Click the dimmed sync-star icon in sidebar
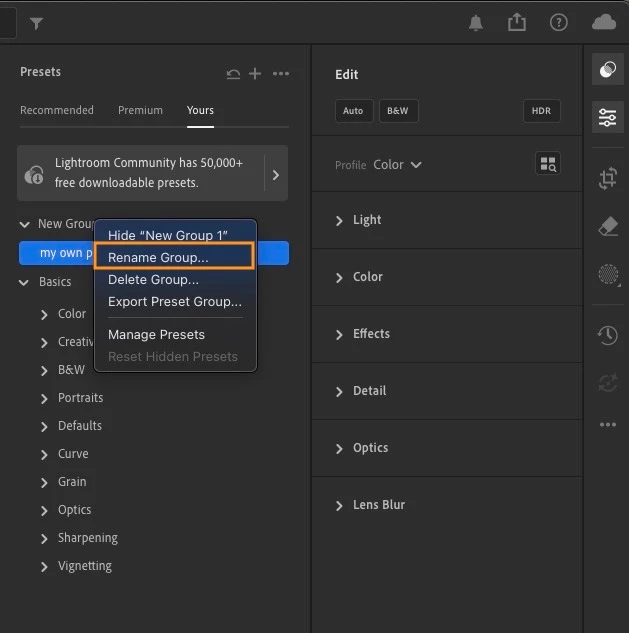This screenshot has width=629, height=633. 608,383
